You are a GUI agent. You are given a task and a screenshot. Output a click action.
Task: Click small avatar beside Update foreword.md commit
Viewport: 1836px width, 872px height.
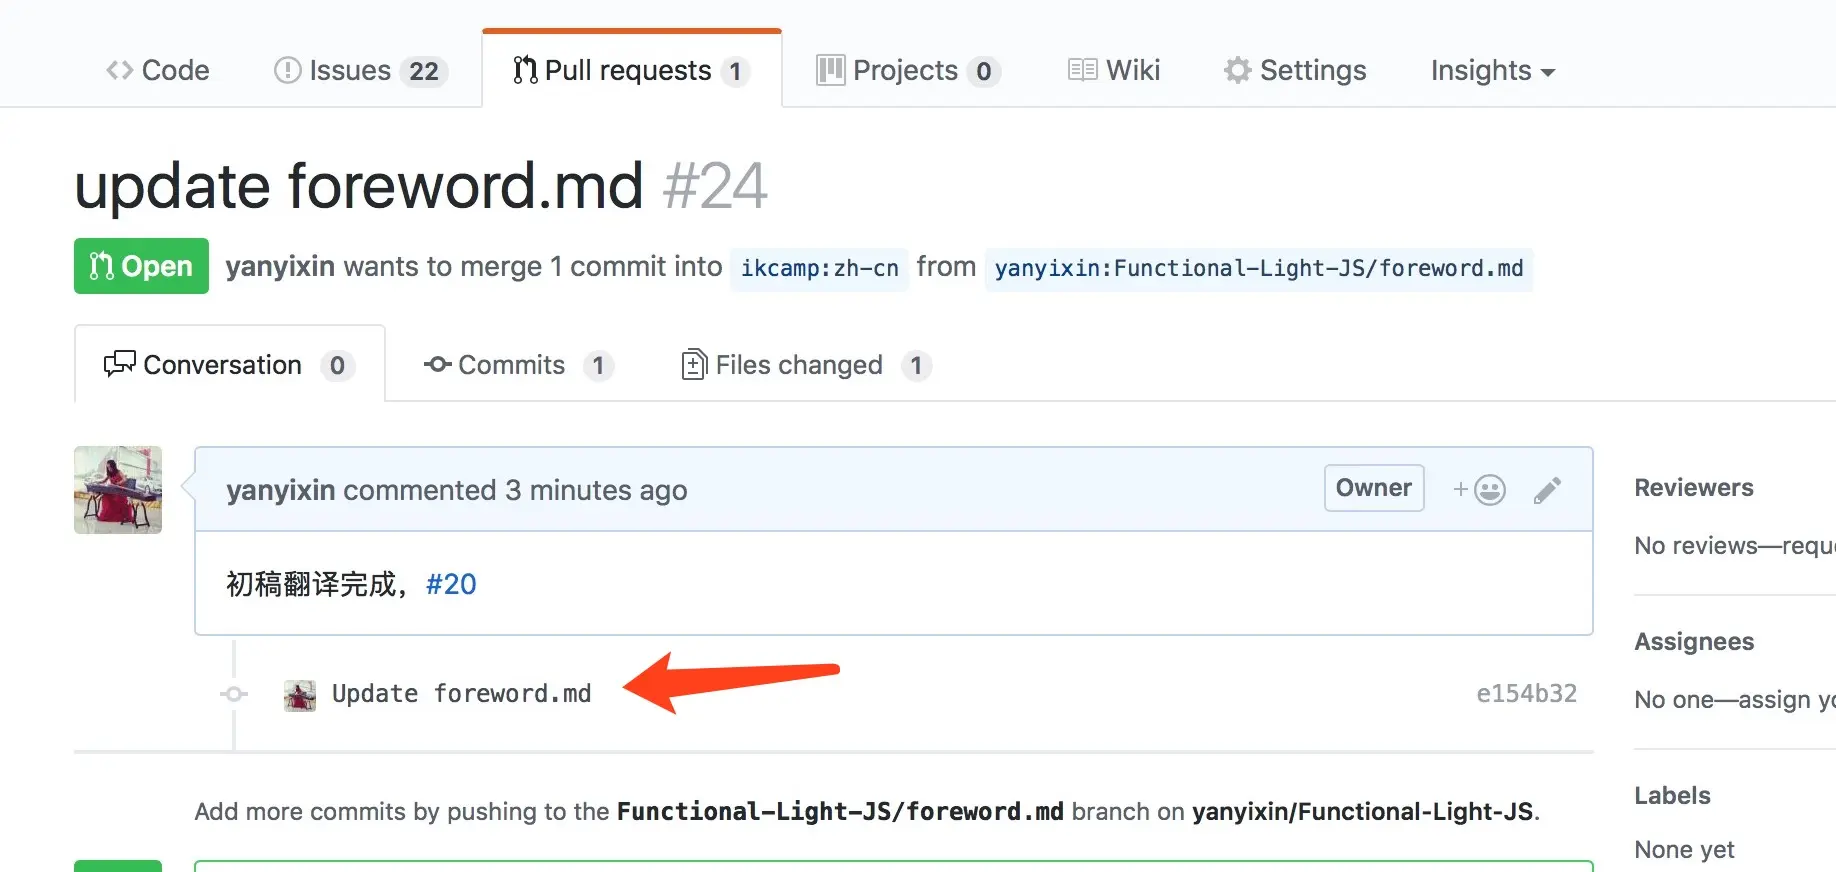click(x=300, y=695)
